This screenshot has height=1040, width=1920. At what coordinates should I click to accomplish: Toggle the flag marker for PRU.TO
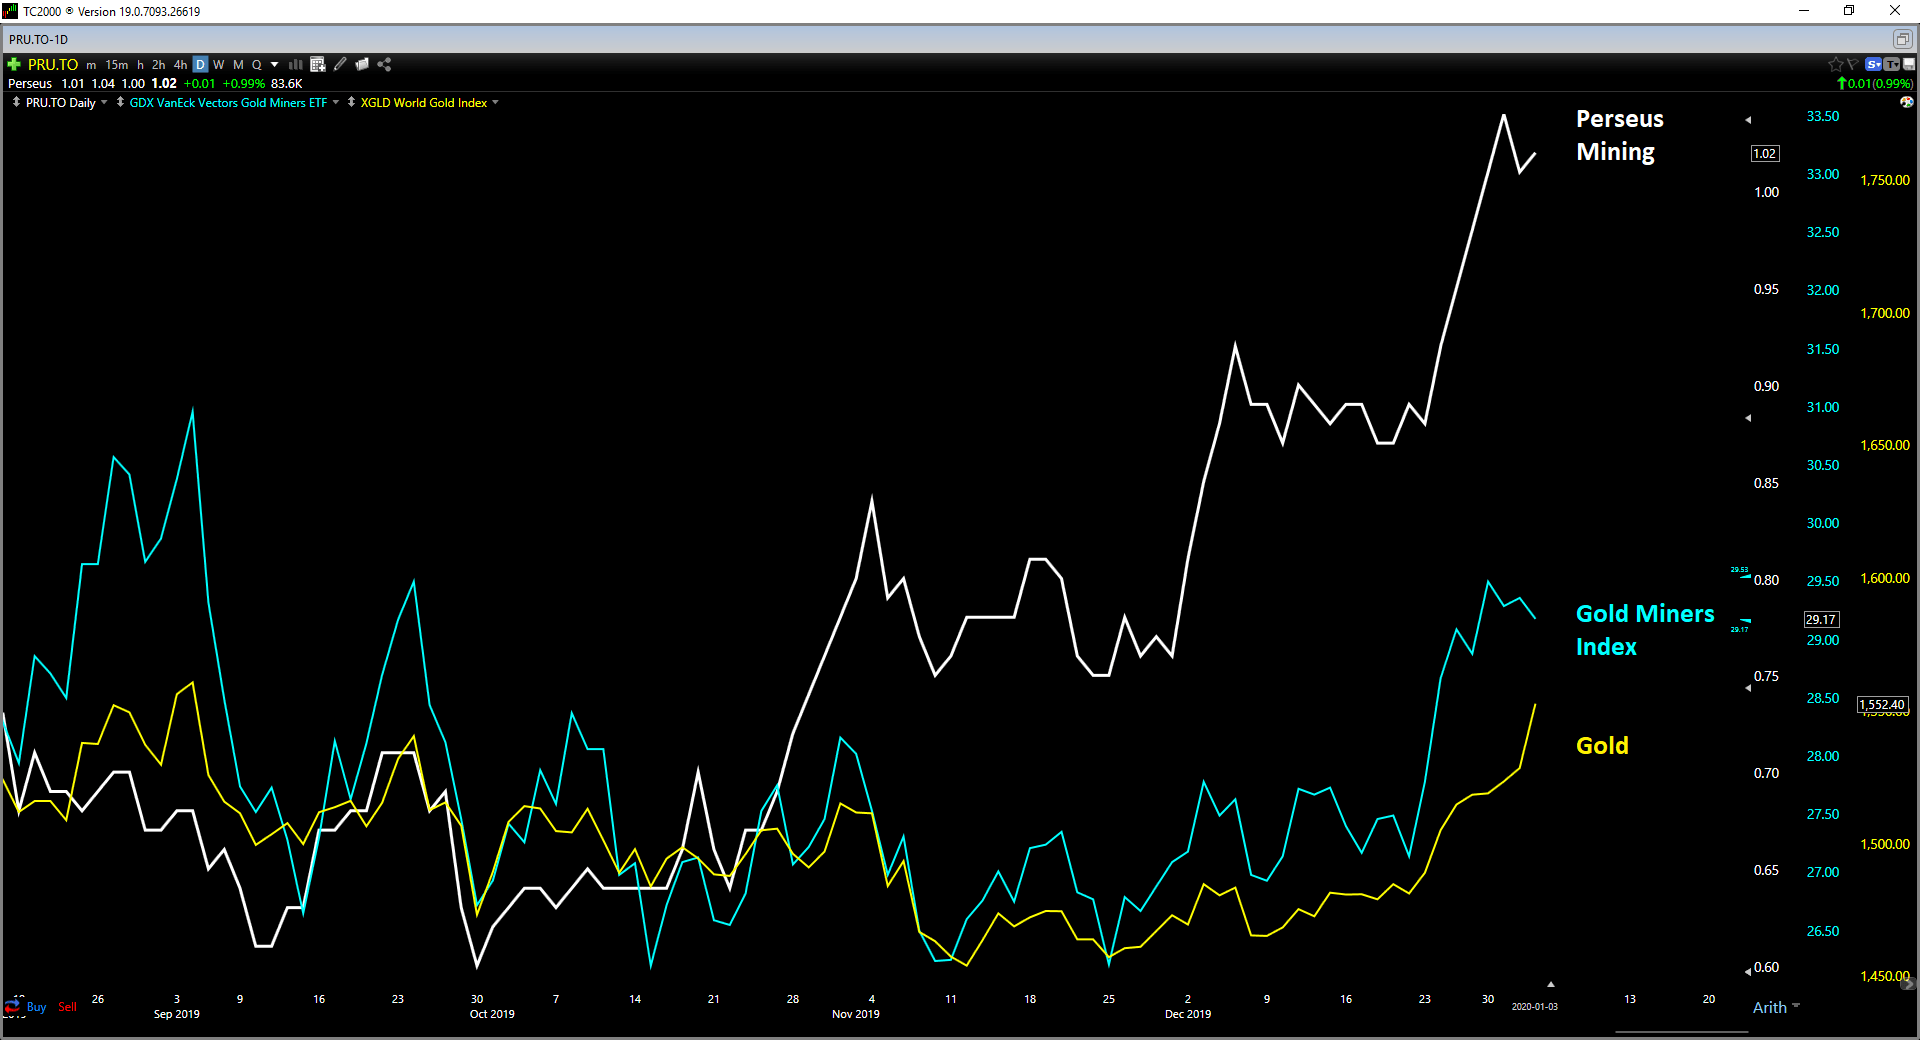pyautogui.click(x=1852, y=64)
